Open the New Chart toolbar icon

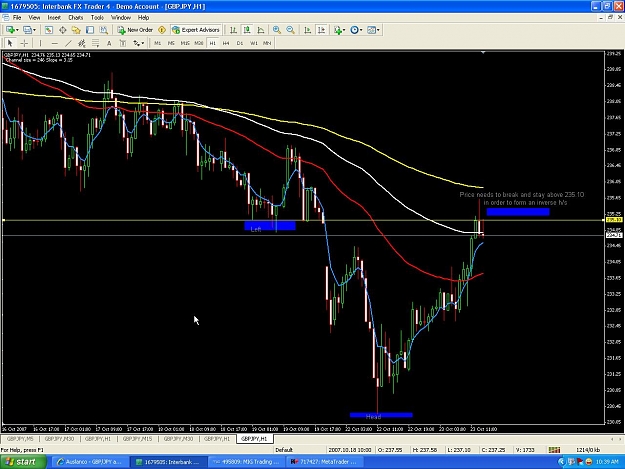(10, 30)
